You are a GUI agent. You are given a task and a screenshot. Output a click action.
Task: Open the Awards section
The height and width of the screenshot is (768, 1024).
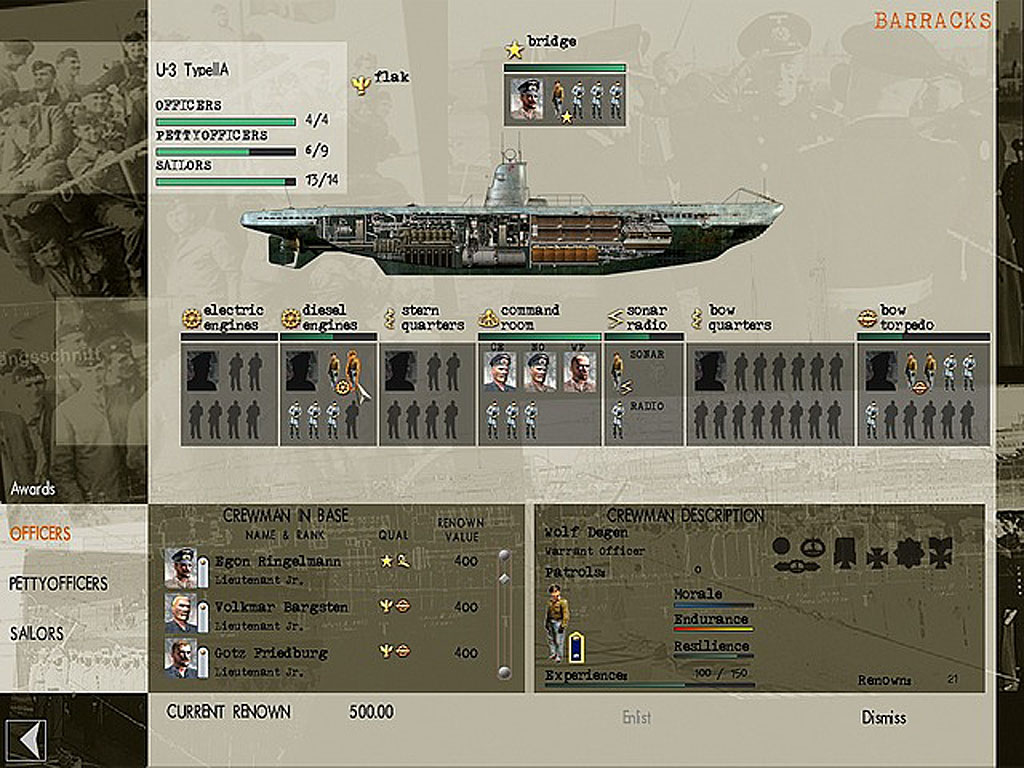(33, 489)
